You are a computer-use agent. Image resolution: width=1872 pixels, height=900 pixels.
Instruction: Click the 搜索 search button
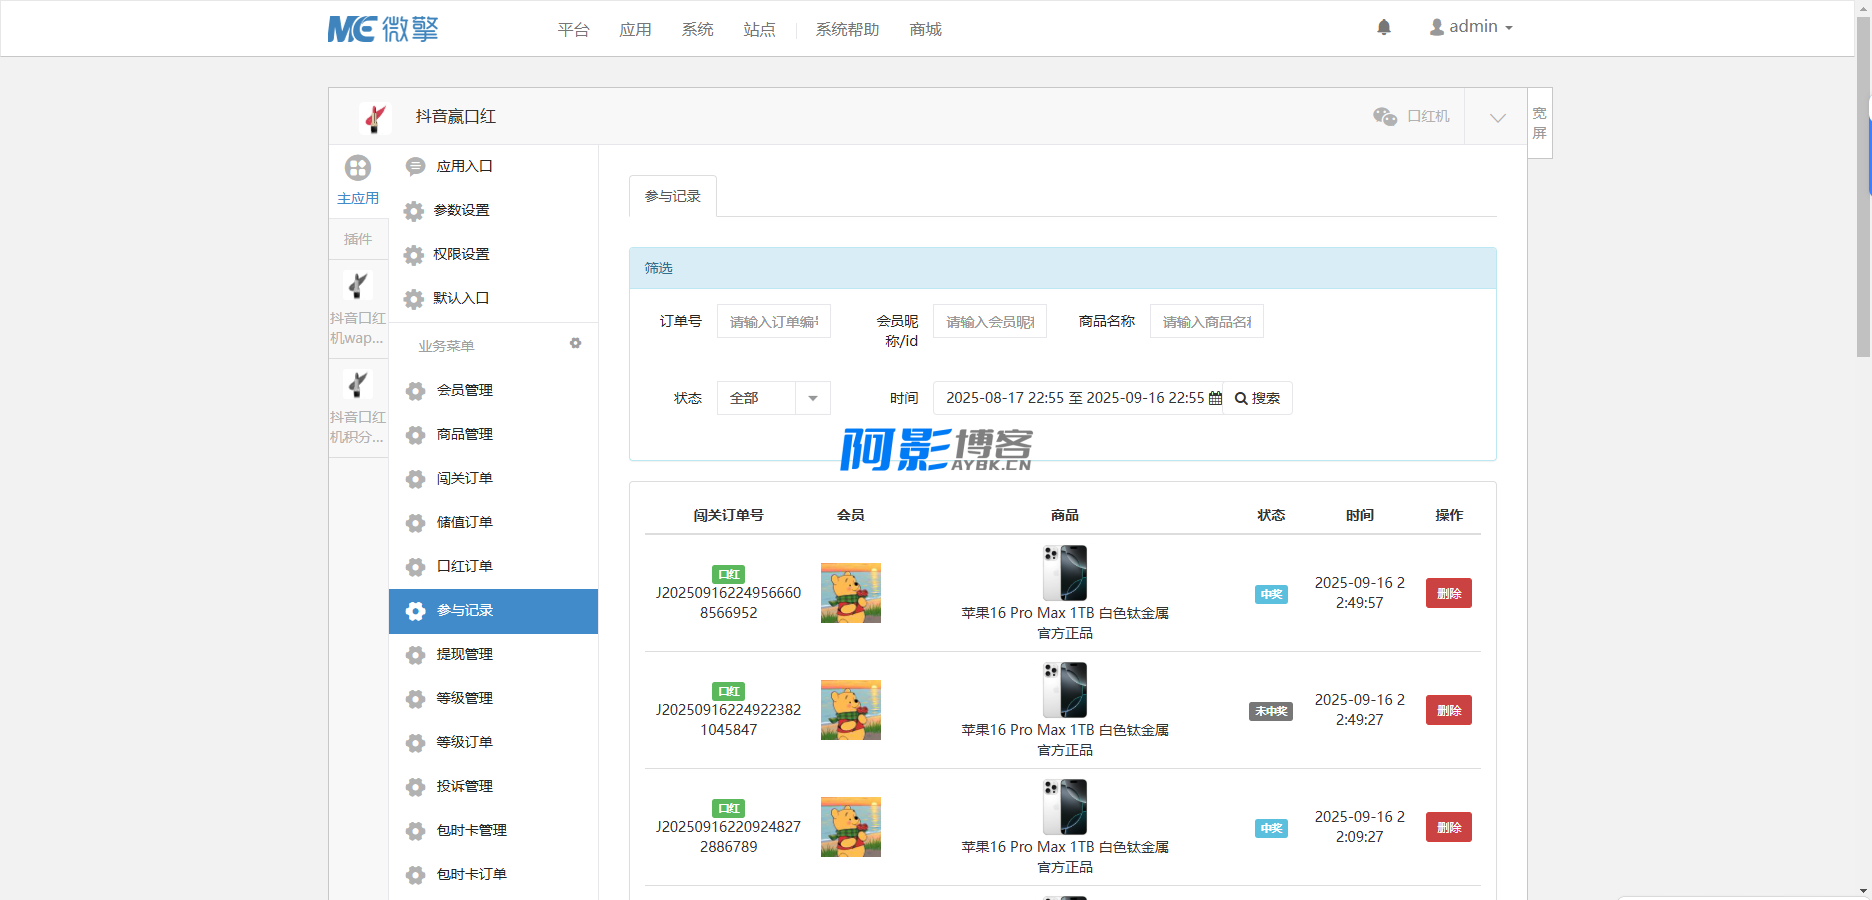[x=1257, y=398]
